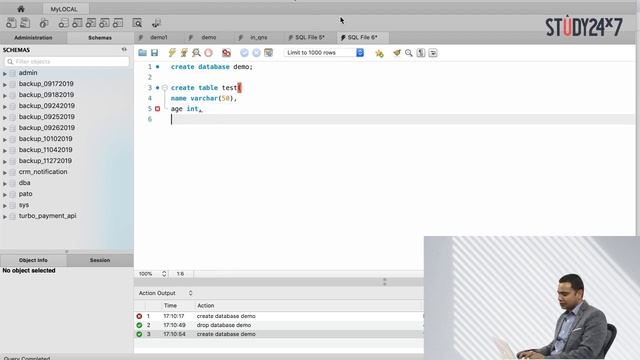Select the turbo_payment_api schema
Image resolution: width=640 pixels, height=360 pixels.
pyautogui.click(x=47, y=216)
